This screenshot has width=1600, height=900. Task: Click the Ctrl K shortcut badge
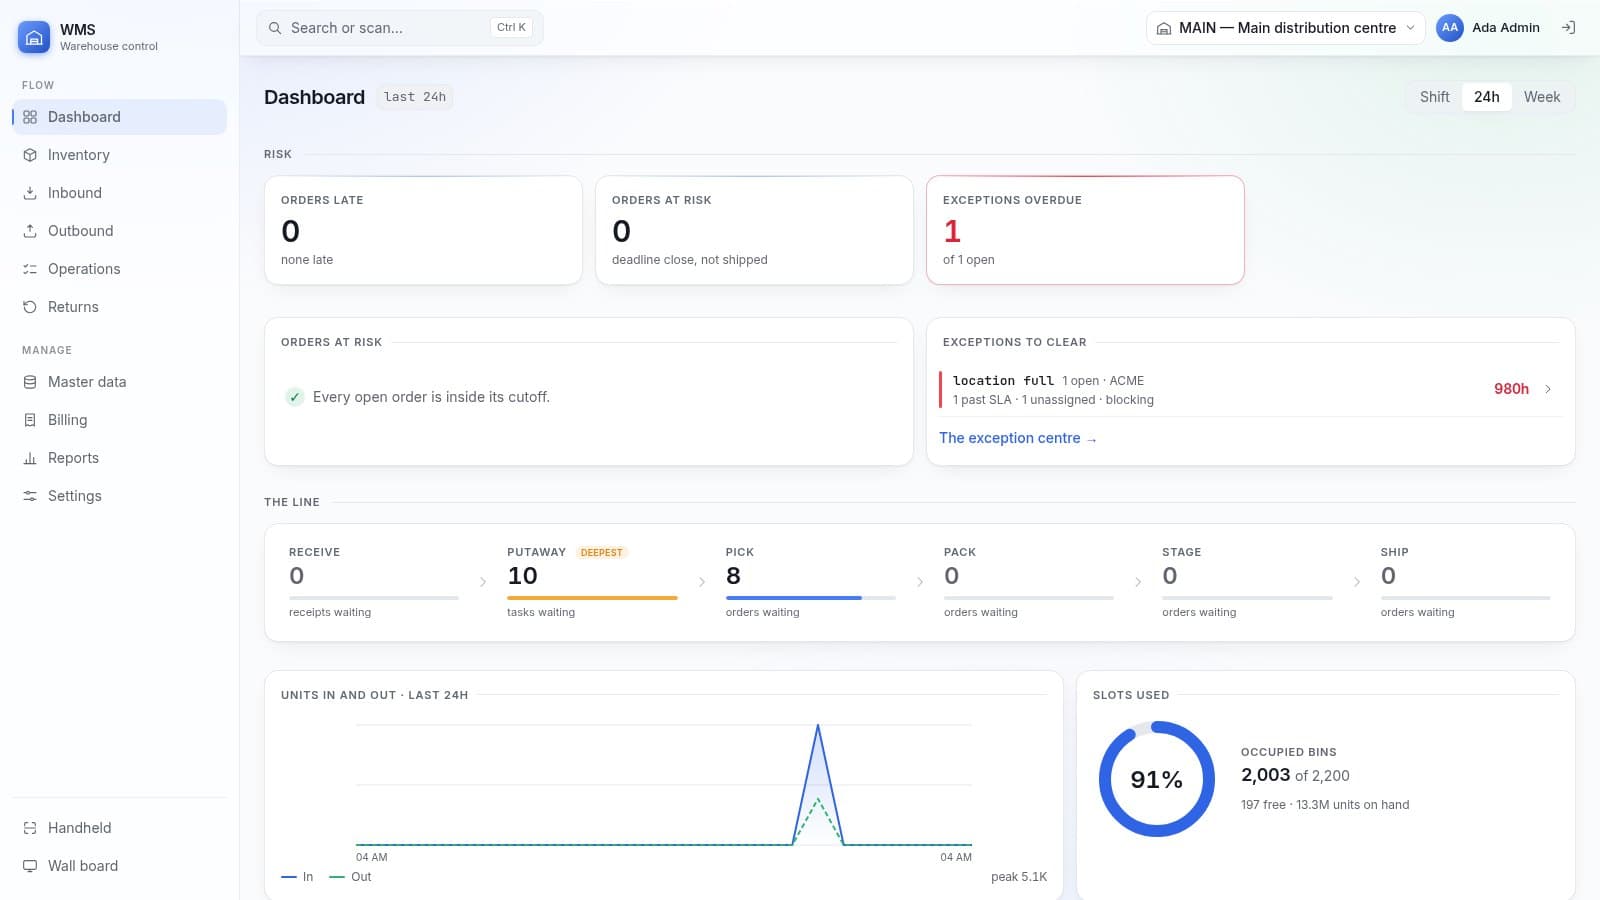coord(511,28)
